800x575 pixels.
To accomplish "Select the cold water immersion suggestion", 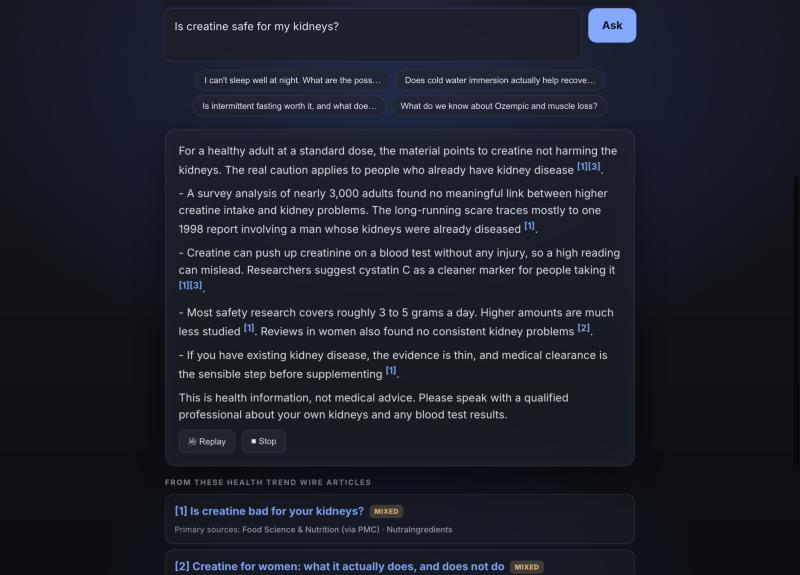I will coord(499,80).
